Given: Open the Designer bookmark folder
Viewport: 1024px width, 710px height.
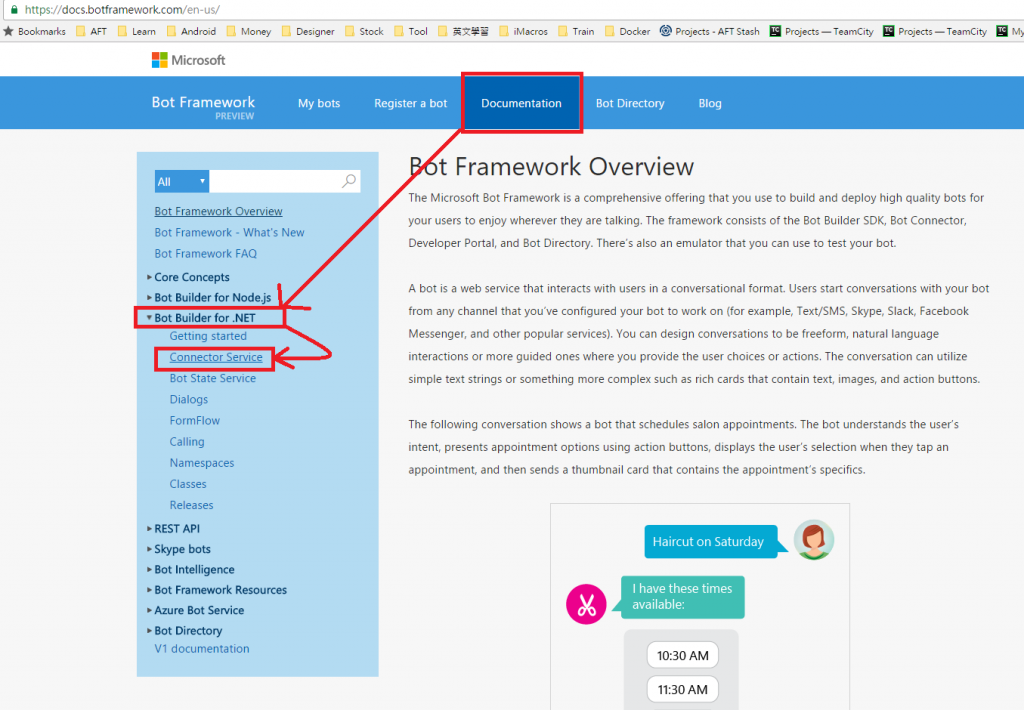Looking at the screenshot, I should [308, 31].
